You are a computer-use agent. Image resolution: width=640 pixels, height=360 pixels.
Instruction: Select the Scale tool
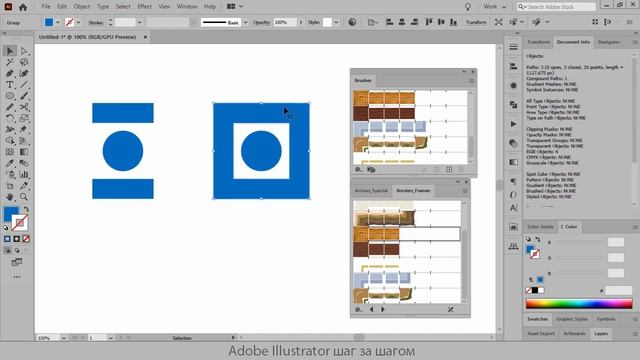click(x=24, y=118)
